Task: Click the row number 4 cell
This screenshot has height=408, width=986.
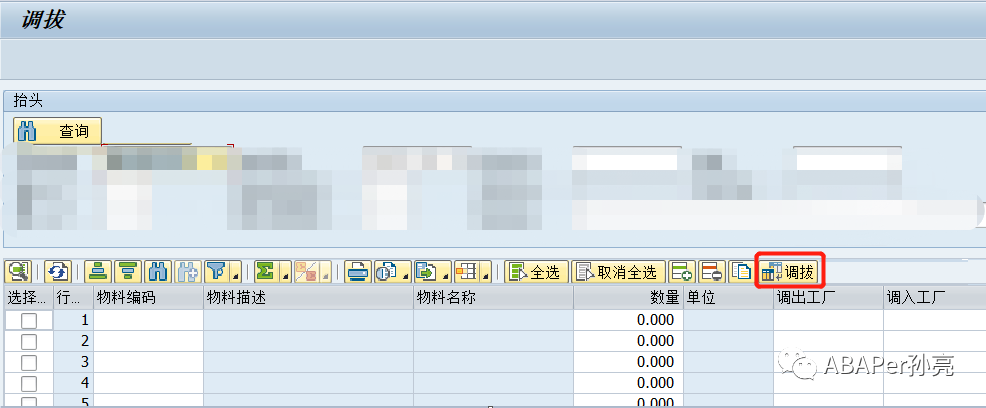Action: point(74,383)
